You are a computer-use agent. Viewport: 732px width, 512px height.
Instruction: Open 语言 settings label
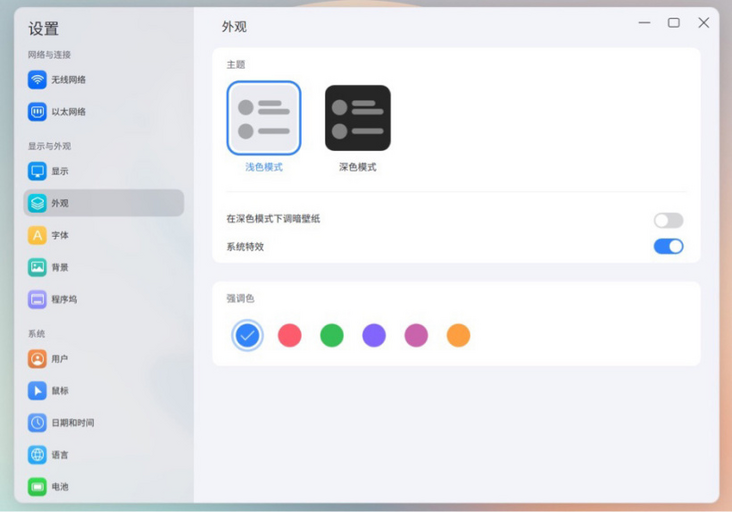coord(60,455)
